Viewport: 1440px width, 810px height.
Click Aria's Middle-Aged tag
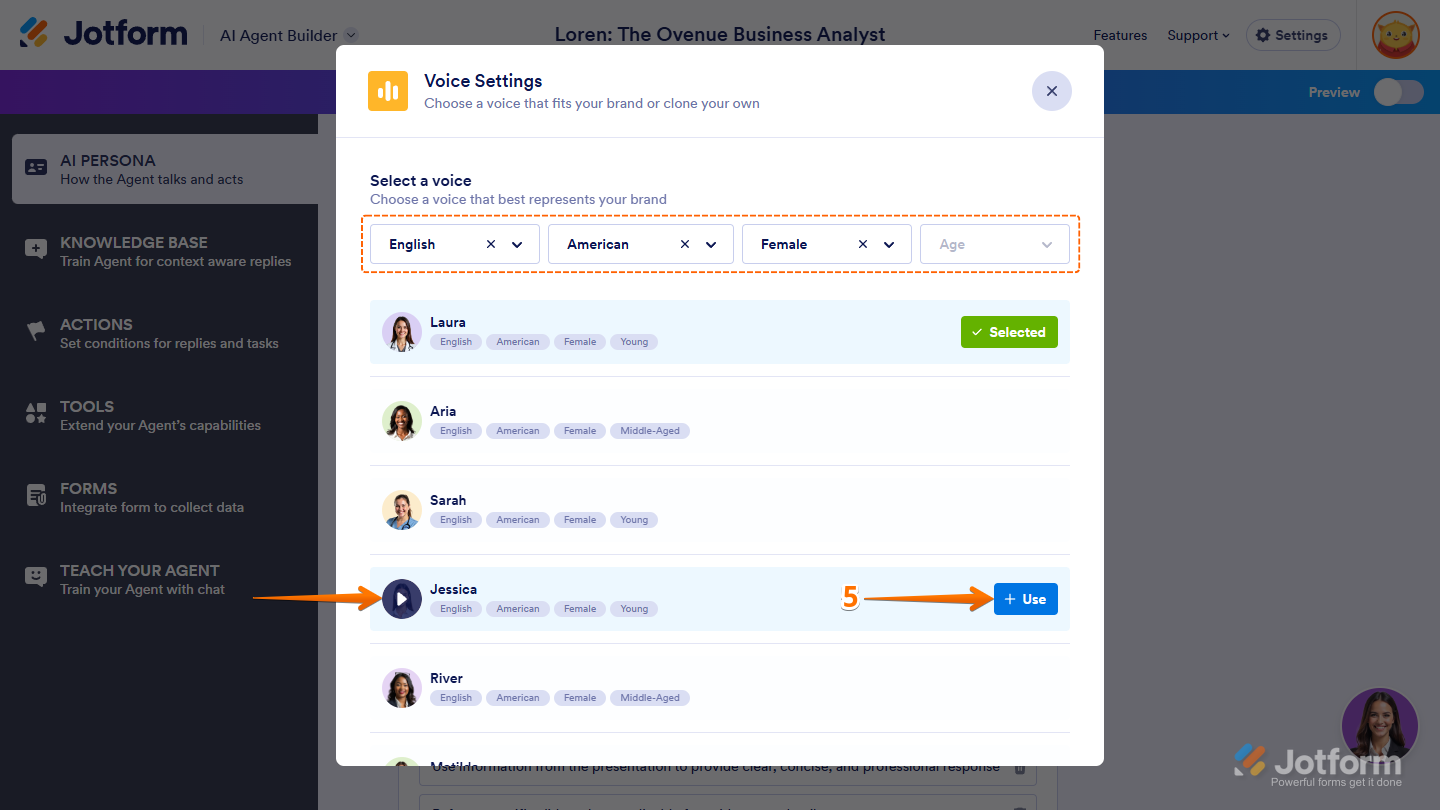[650, 431]
